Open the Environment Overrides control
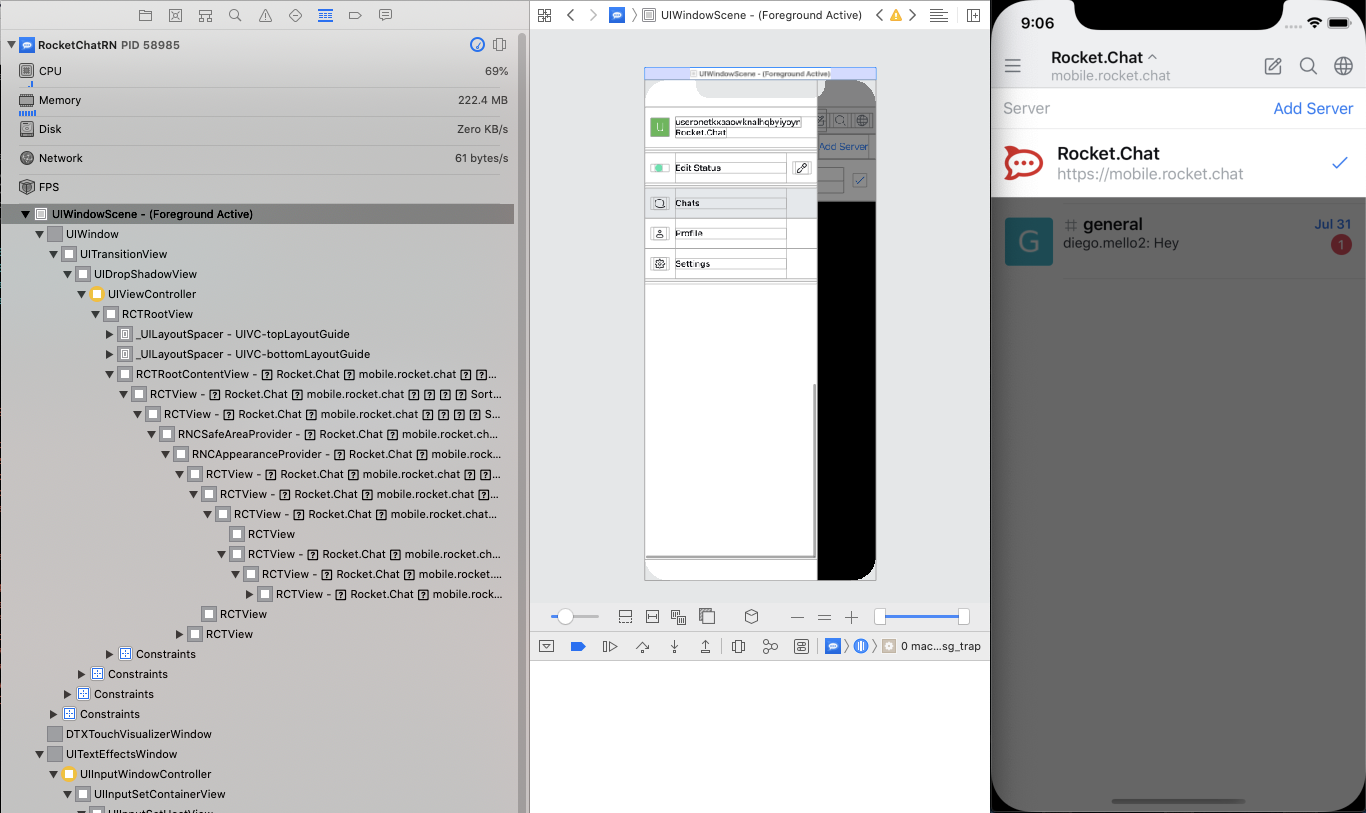 pos(802,646)
